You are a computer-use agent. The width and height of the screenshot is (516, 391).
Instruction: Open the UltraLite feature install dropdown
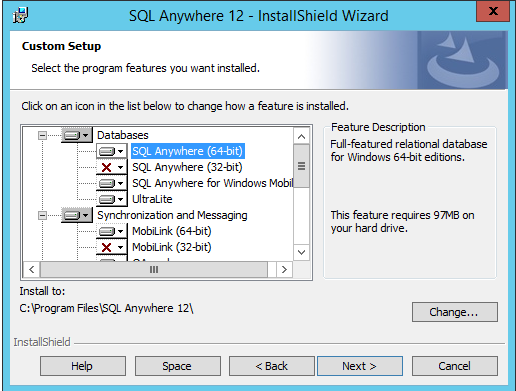[x=112, y=199]
